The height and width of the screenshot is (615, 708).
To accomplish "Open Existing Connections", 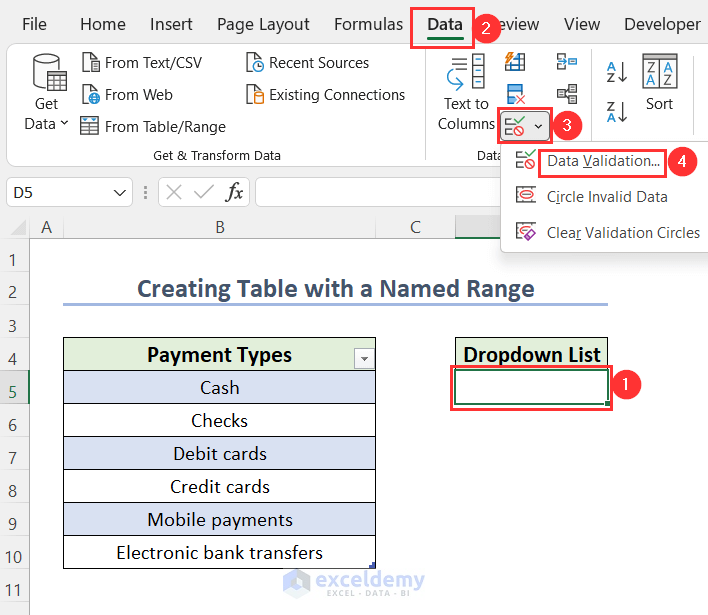I will pos(325,94).
